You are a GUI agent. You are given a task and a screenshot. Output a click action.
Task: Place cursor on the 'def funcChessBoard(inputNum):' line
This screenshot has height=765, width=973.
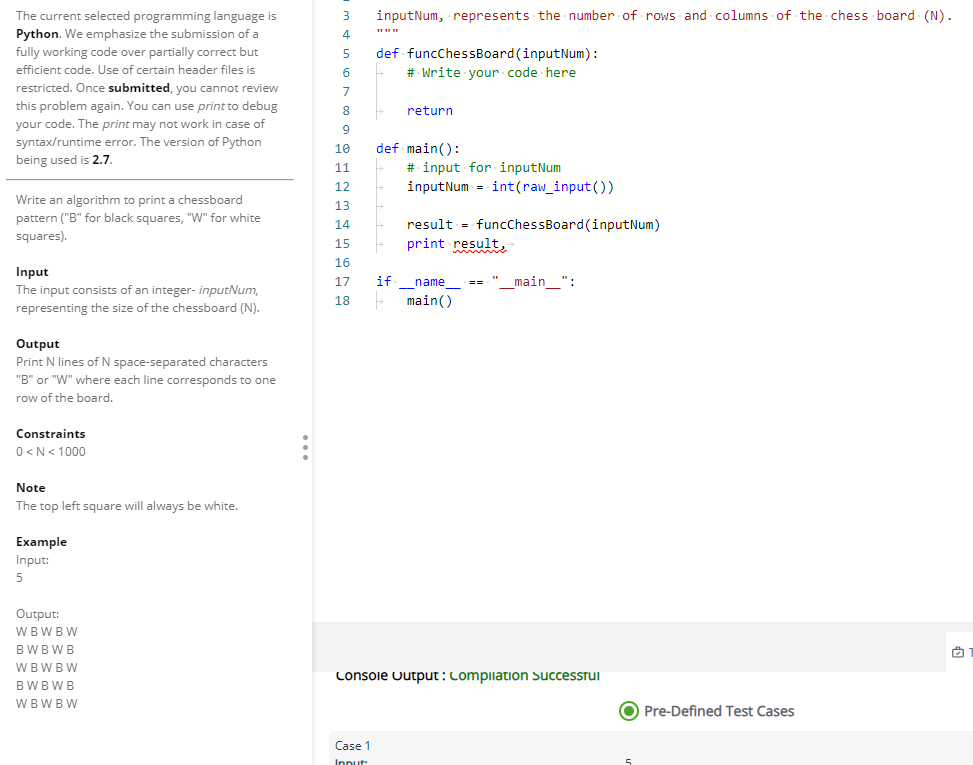point(487,54)
